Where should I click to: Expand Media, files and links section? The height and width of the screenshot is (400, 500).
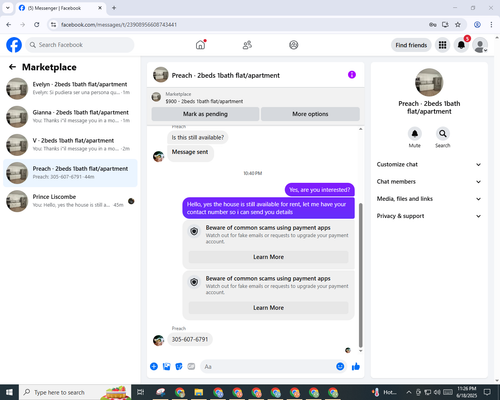pyautogui.click(x=429, y=199)
